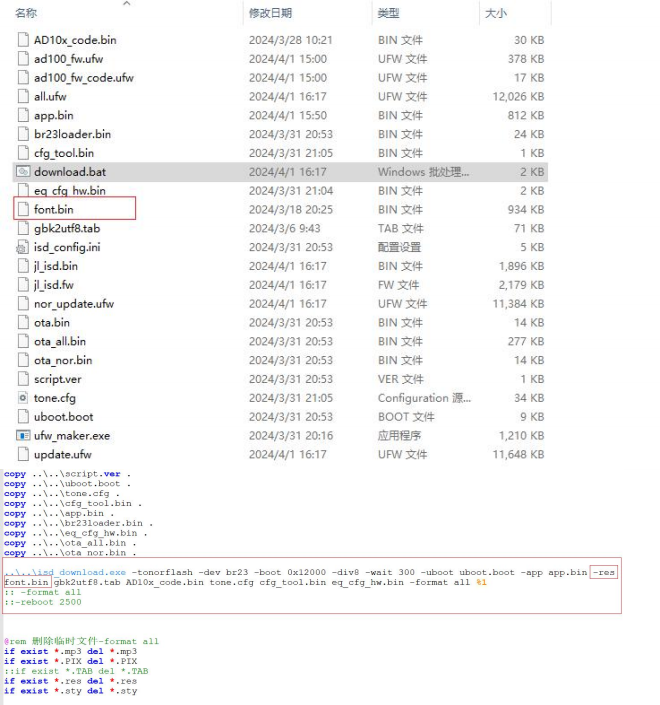Click the 934 KB size of font.bin
Viewport: 660px width, 705px height.
(526, 210)
